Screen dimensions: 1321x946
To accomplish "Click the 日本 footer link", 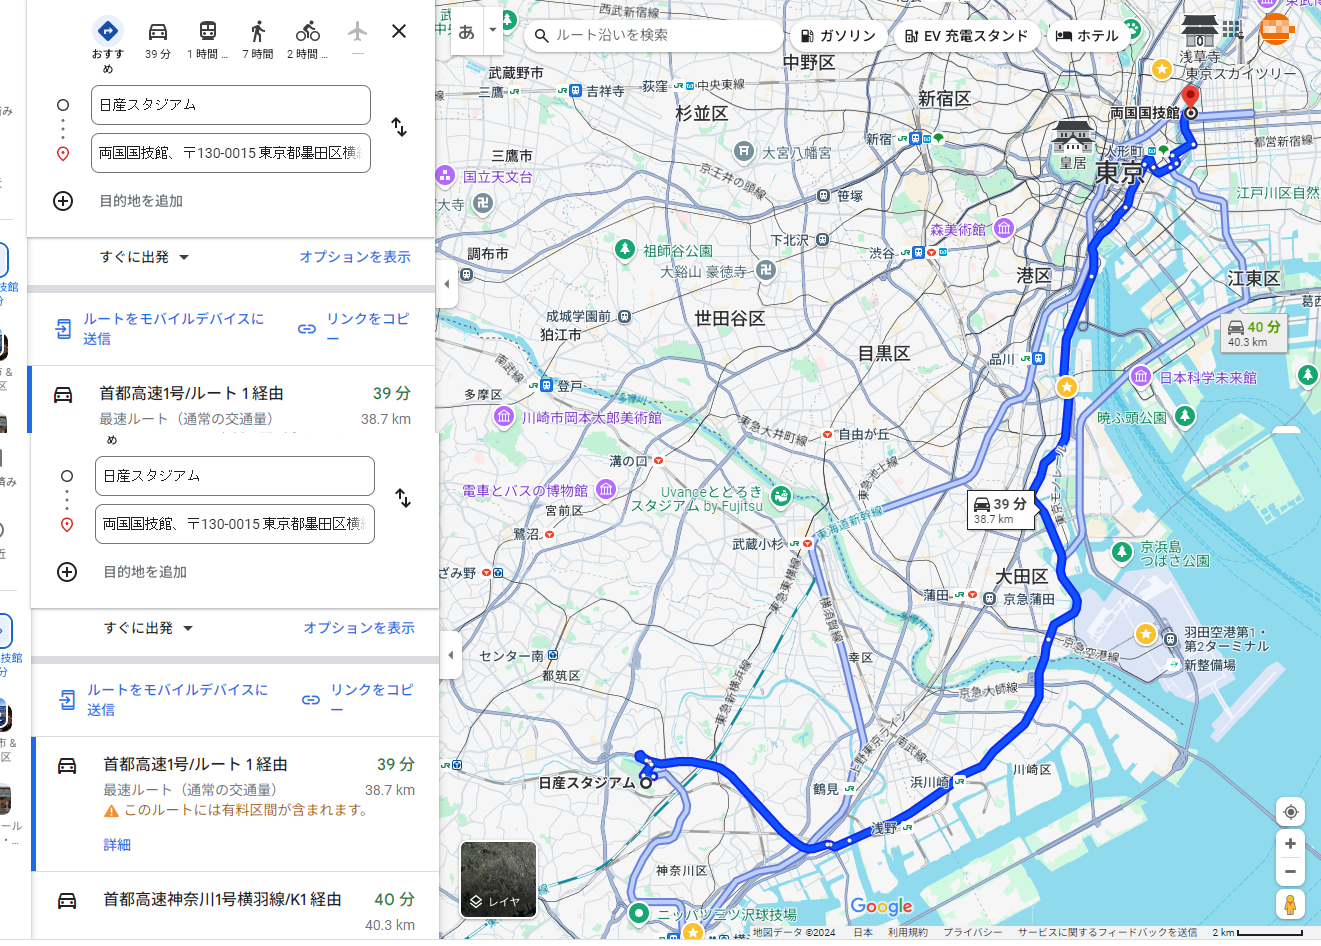I will [862, 932].
